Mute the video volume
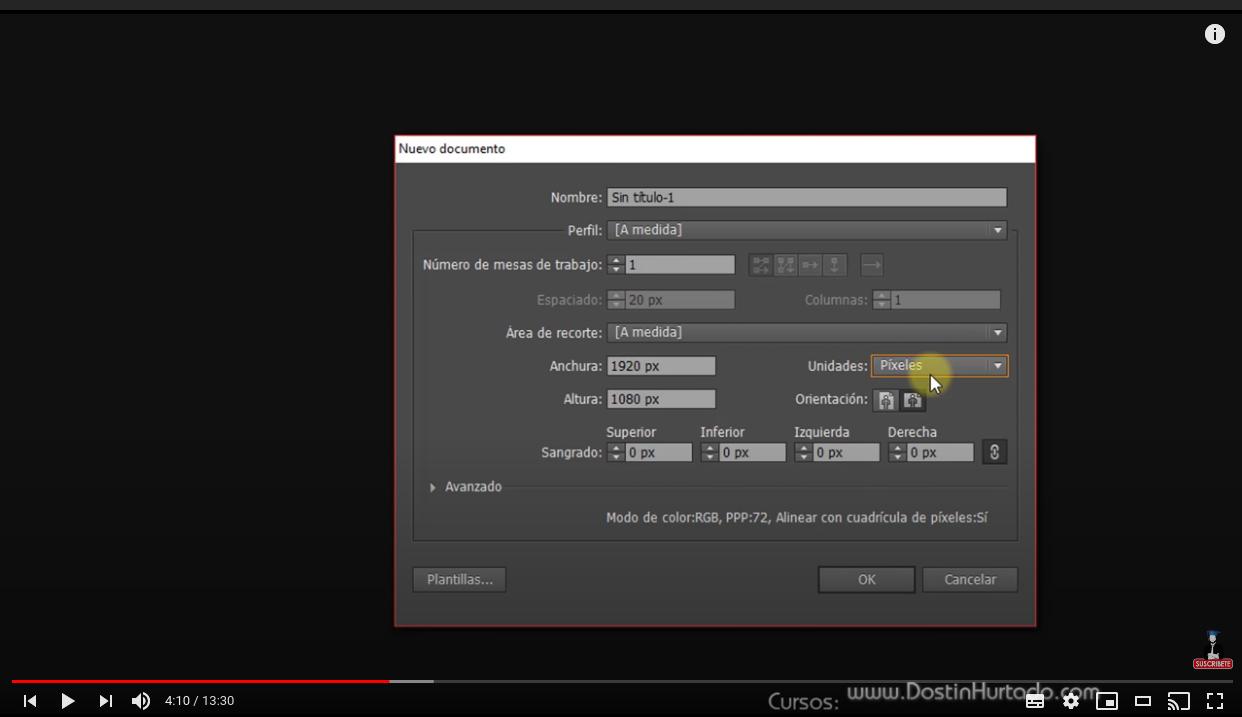The image size is (1242, 717). tap(141, 701)
